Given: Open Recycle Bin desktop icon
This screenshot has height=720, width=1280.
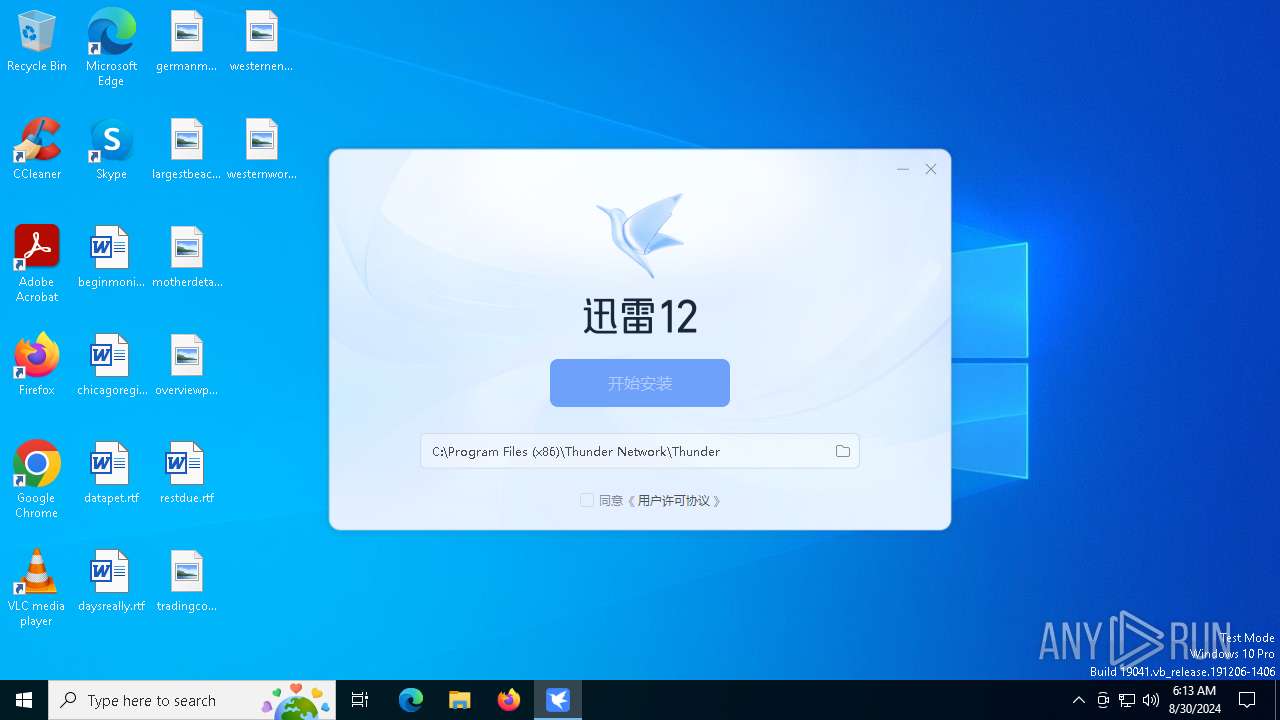Looking at the screenshot, I should (x=37, y=42).
